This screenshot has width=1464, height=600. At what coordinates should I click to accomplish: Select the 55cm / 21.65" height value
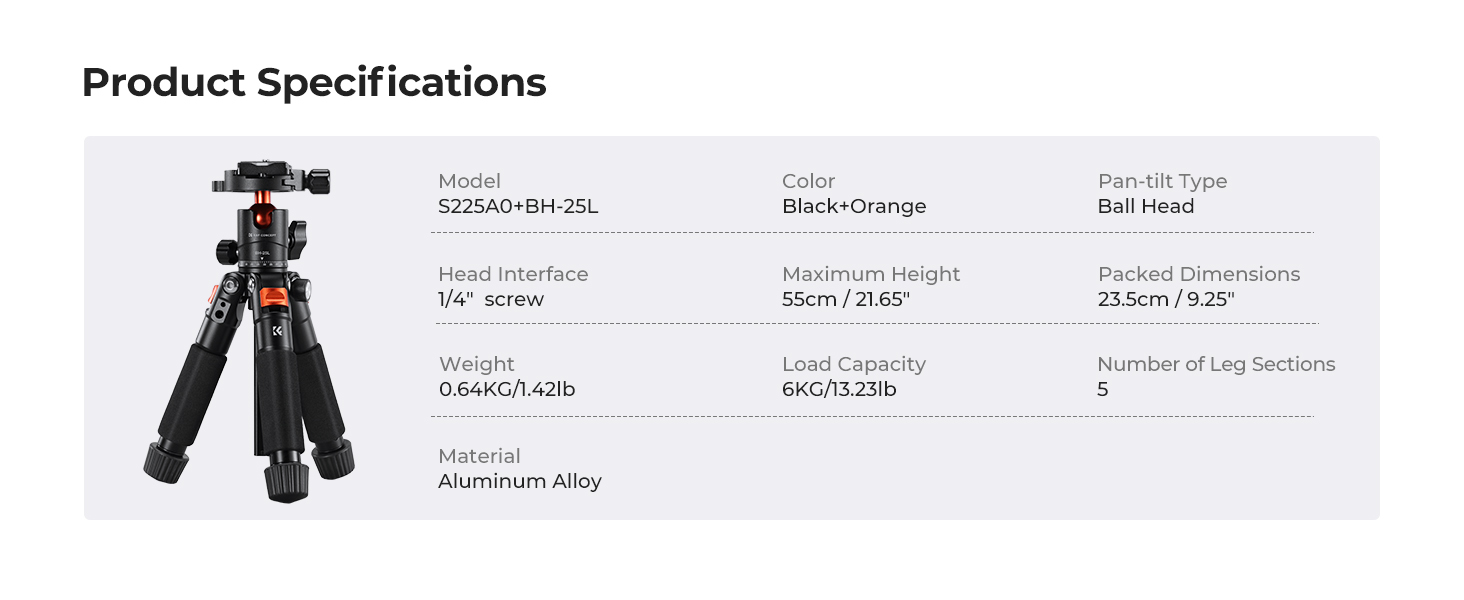(845, 299)
